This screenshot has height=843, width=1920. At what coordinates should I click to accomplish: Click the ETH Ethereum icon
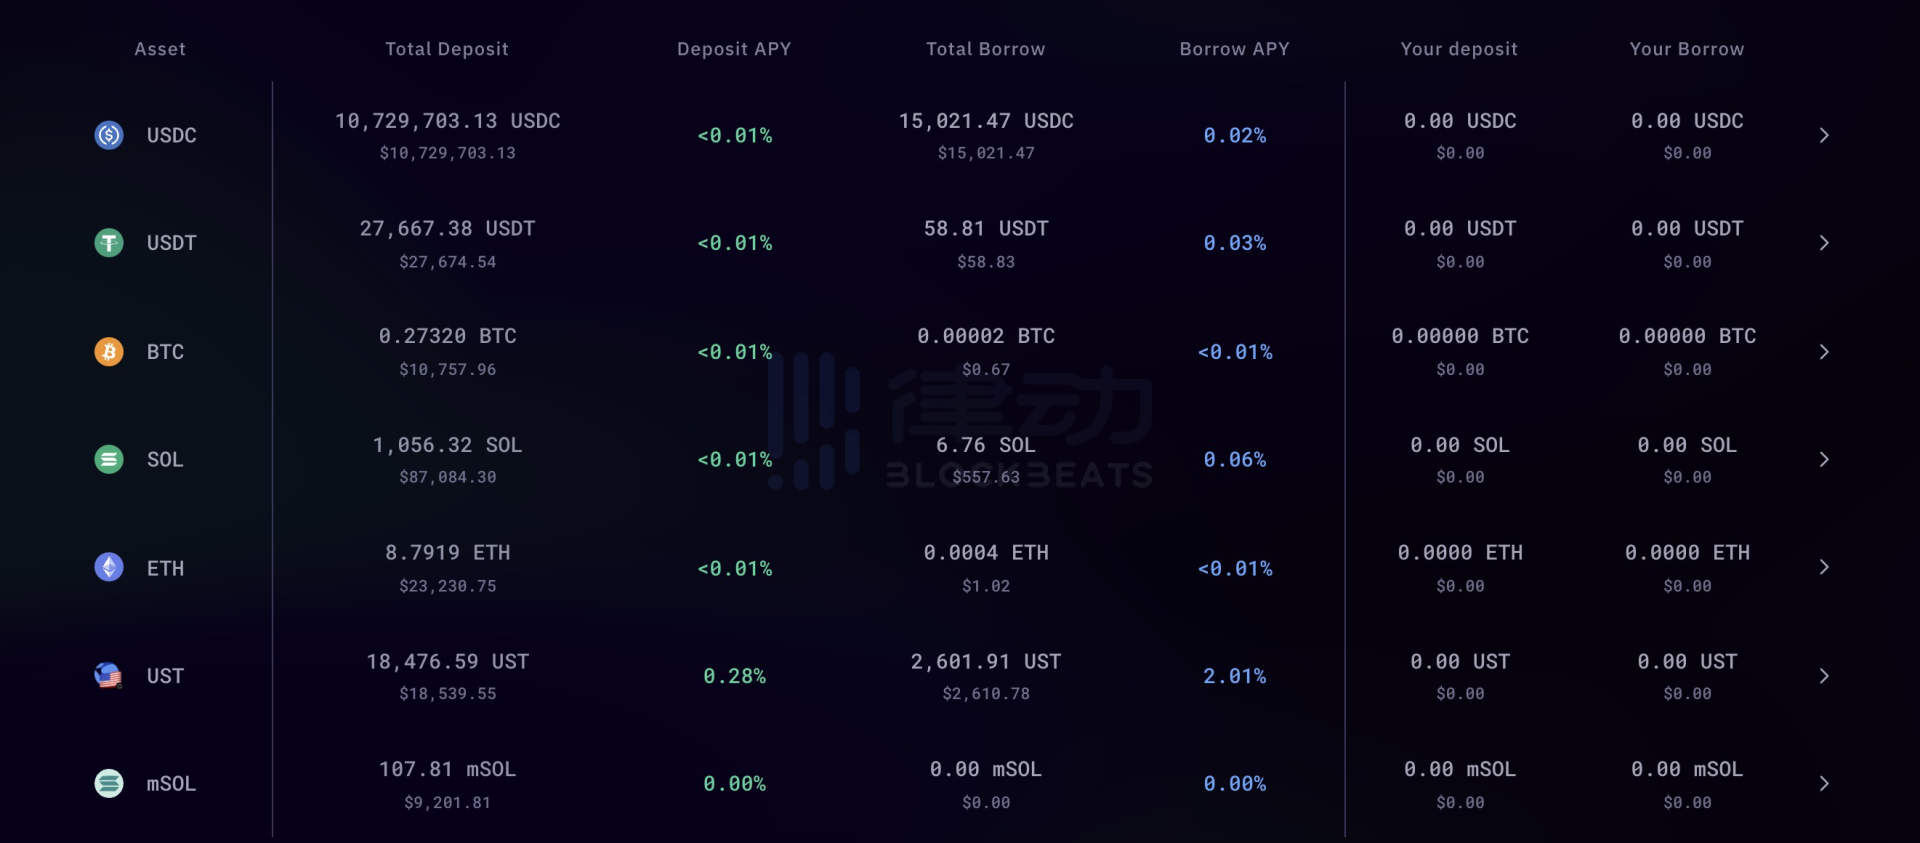(x=109, y=567)
